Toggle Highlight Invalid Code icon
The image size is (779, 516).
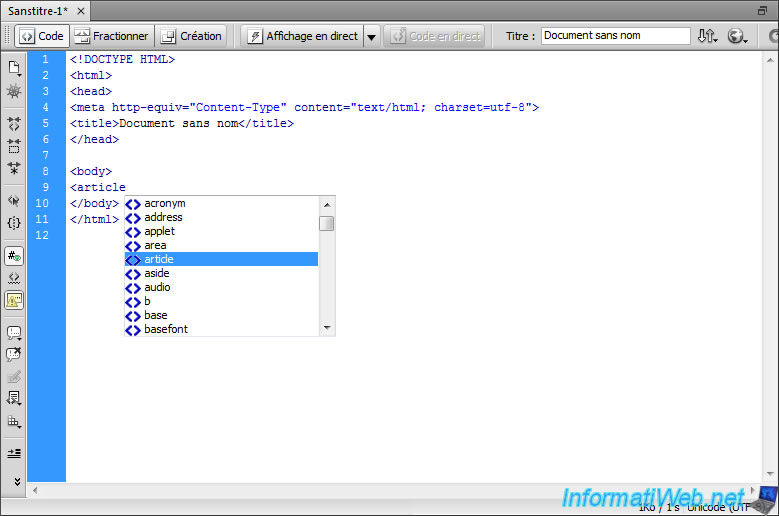click(14, 278)
